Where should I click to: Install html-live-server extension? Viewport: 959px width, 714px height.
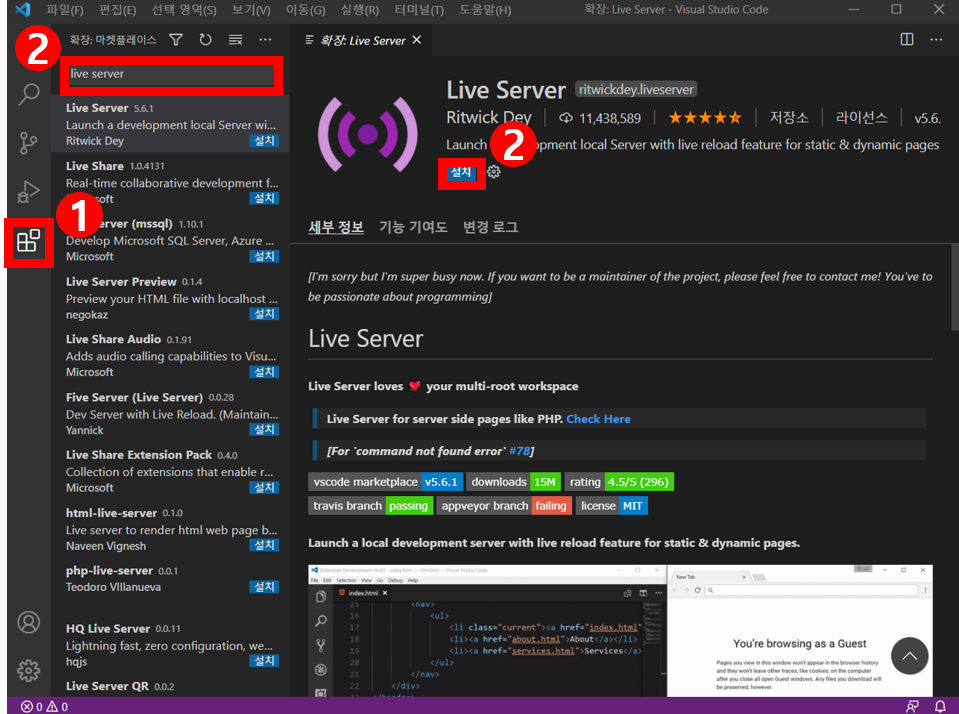click(x=264, y=545)
